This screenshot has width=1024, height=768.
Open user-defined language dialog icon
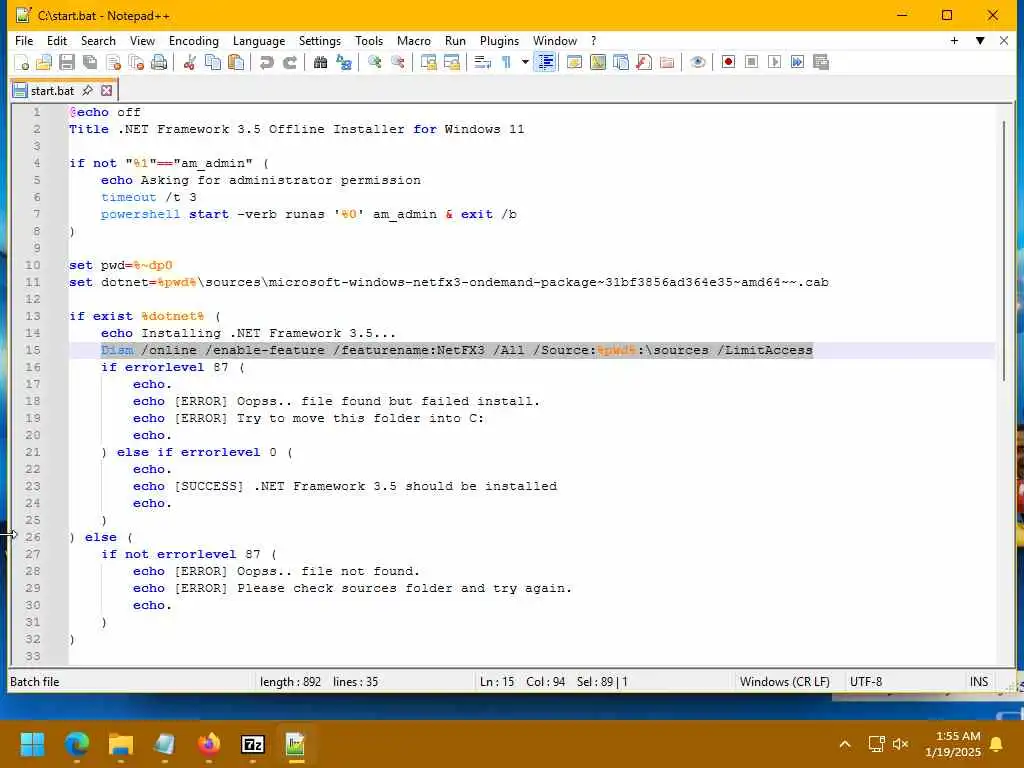pyautogui.click(x=575, y=63)
